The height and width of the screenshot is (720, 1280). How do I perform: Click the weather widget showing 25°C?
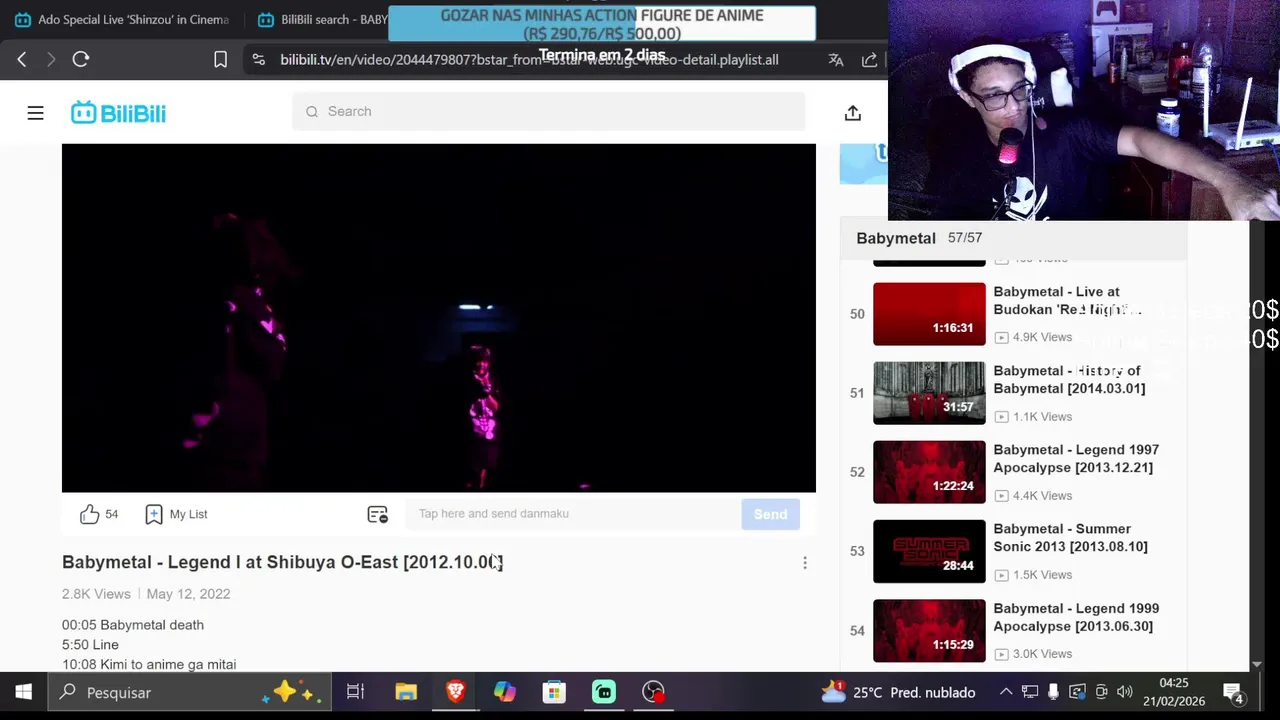click(897, 692)
